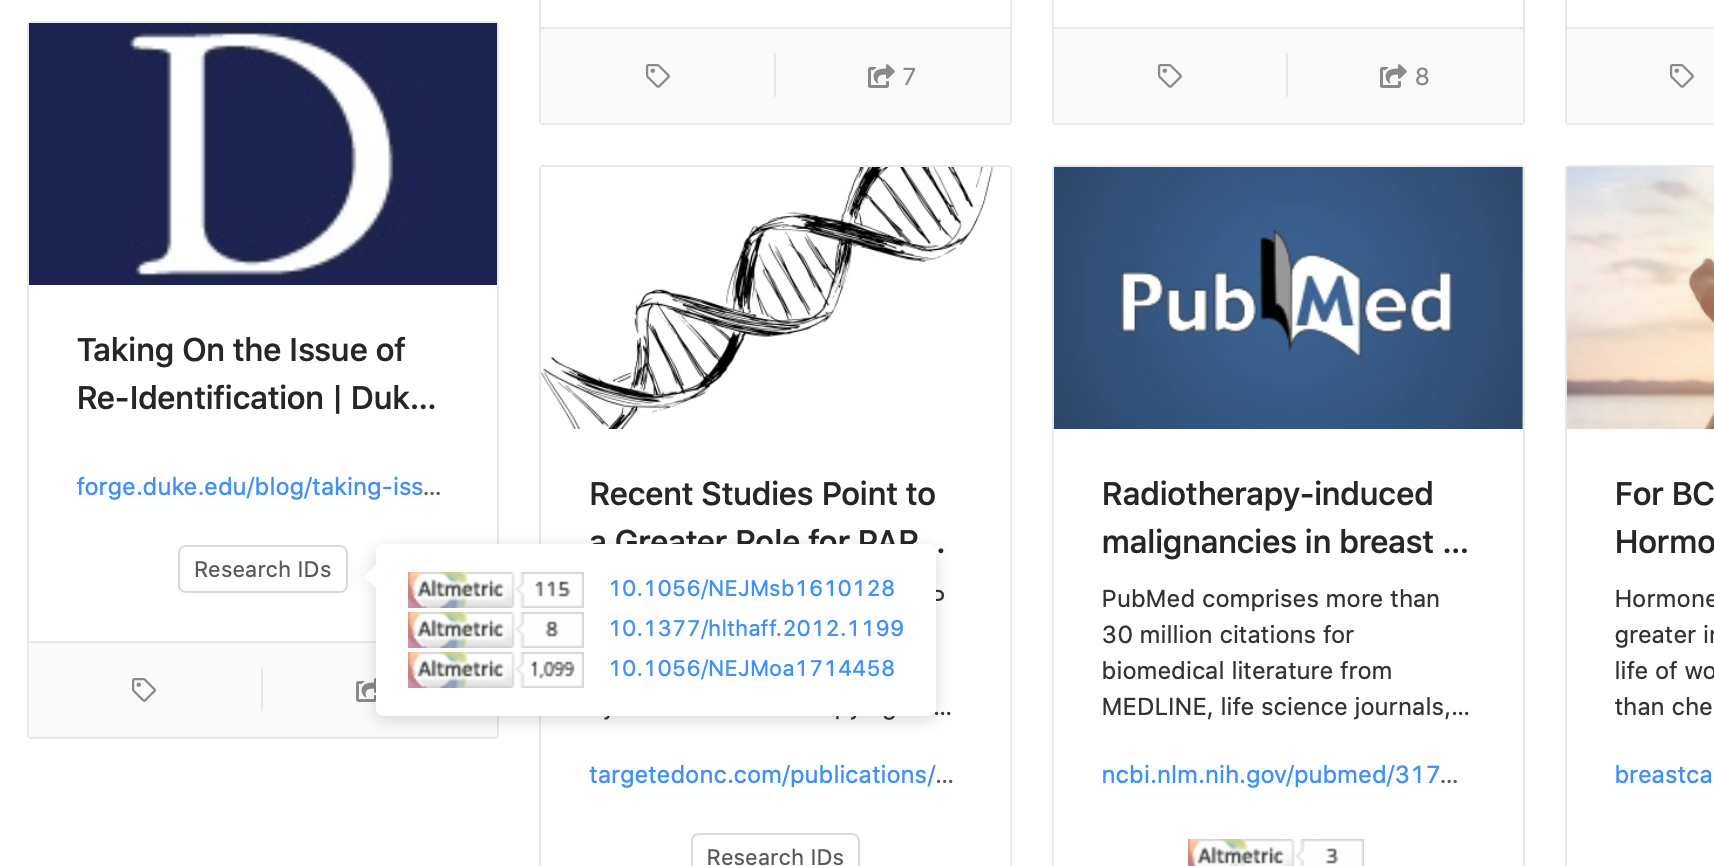
Task: Click share icon on Duke card
Action: [x=366, y=690]
